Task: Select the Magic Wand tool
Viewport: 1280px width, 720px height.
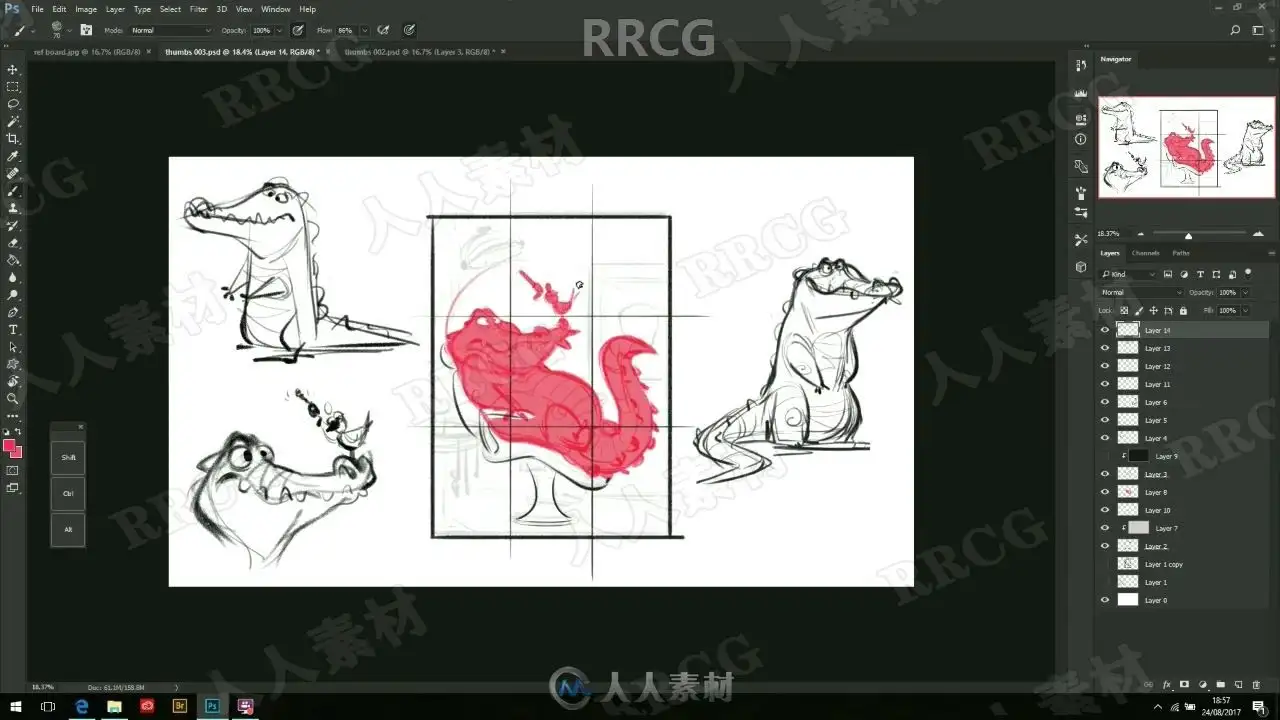Action: pos(13,121)
